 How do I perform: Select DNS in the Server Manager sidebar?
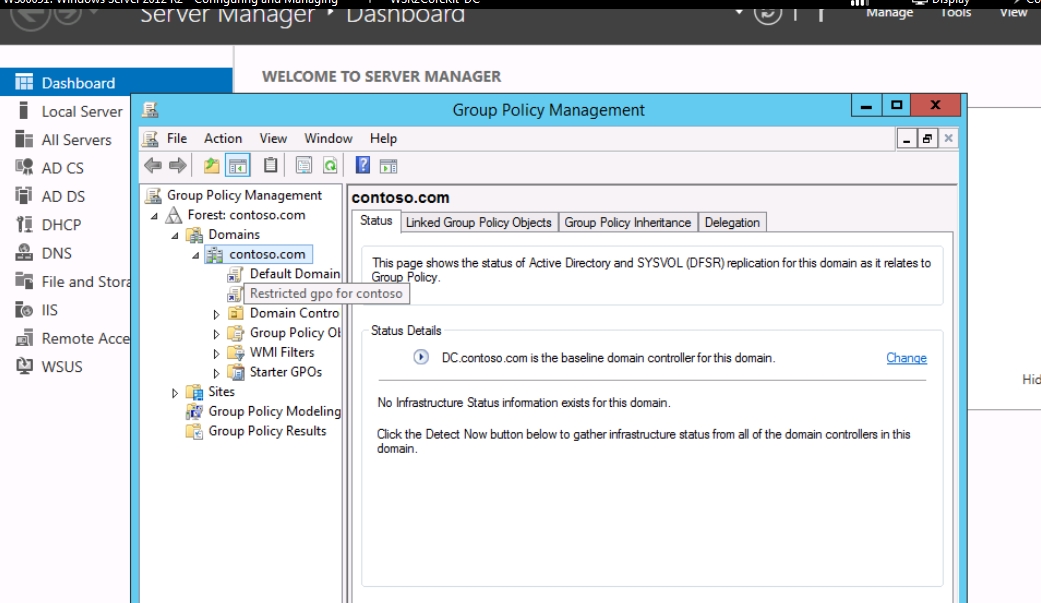56,253
